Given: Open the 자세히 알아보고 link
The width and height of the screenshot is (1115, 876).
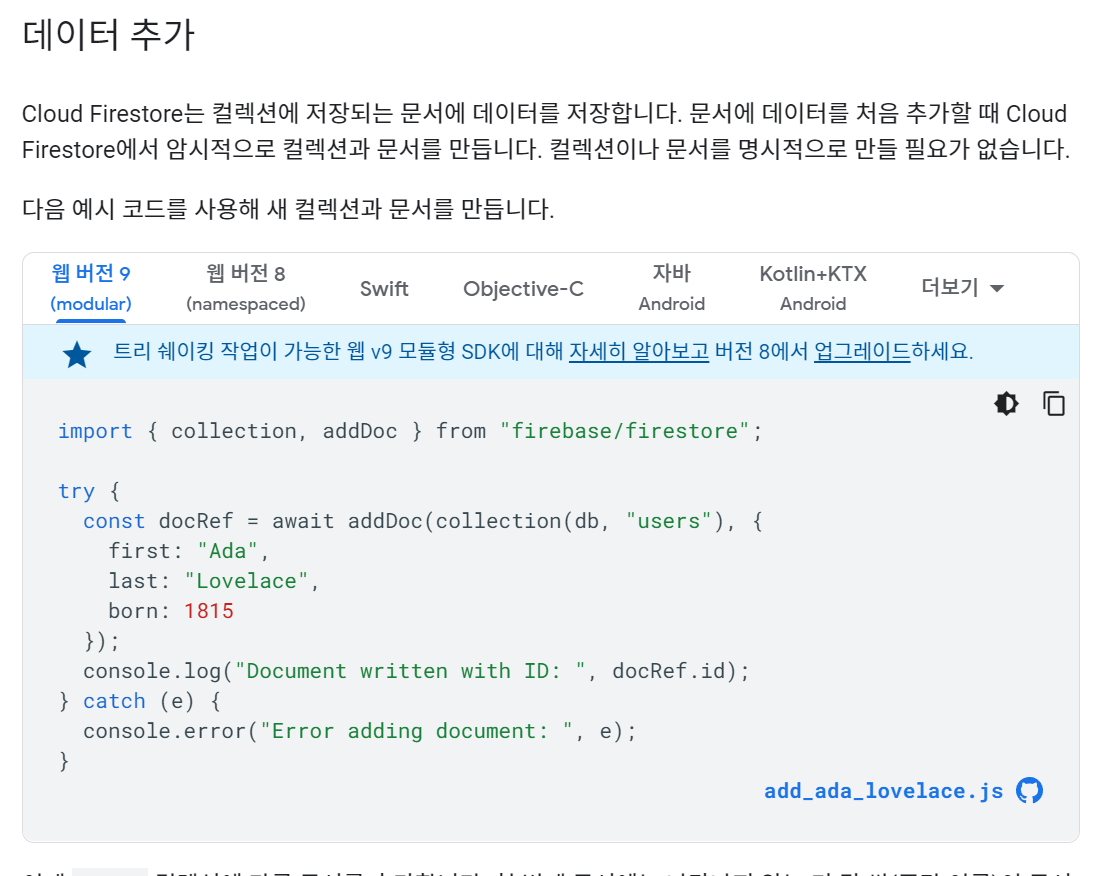Looking at the screenshot, I should click(639, 351).
